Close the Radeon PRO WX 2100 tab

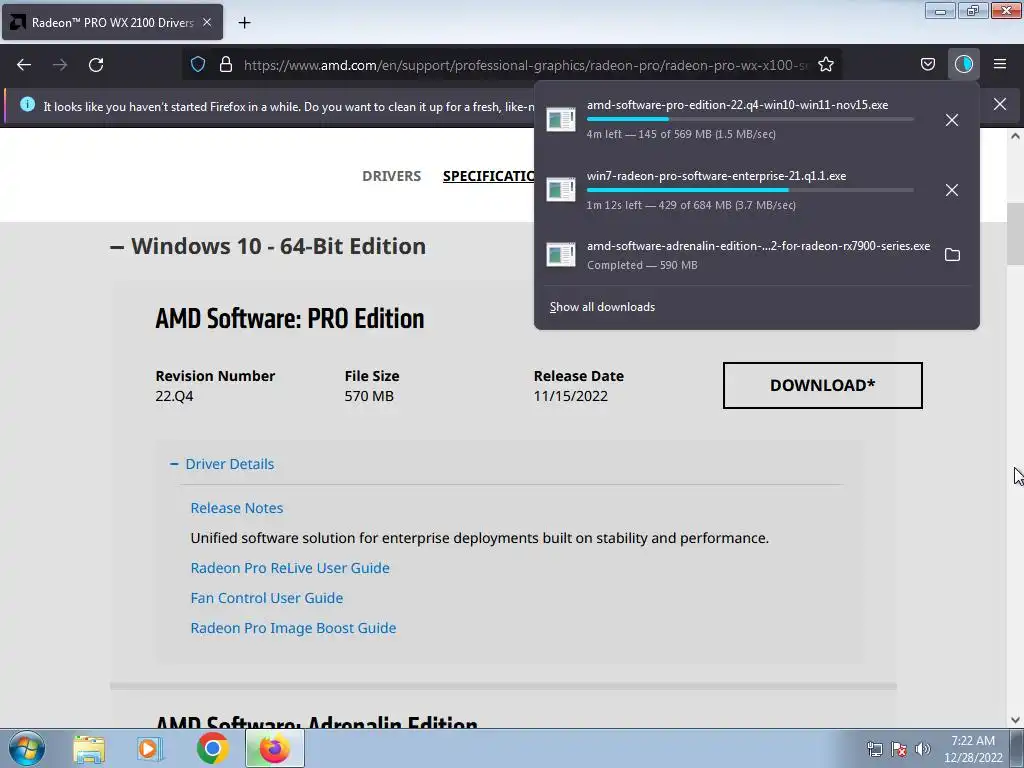pos(207,22)
